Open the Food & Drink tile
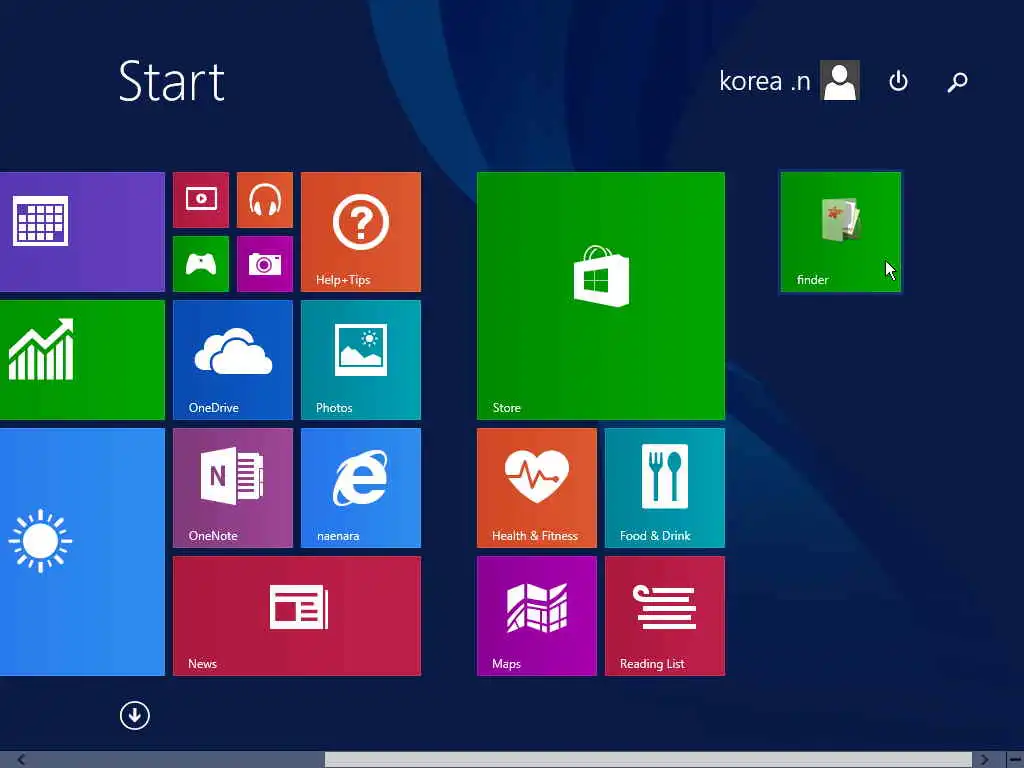 click(665, 488)
